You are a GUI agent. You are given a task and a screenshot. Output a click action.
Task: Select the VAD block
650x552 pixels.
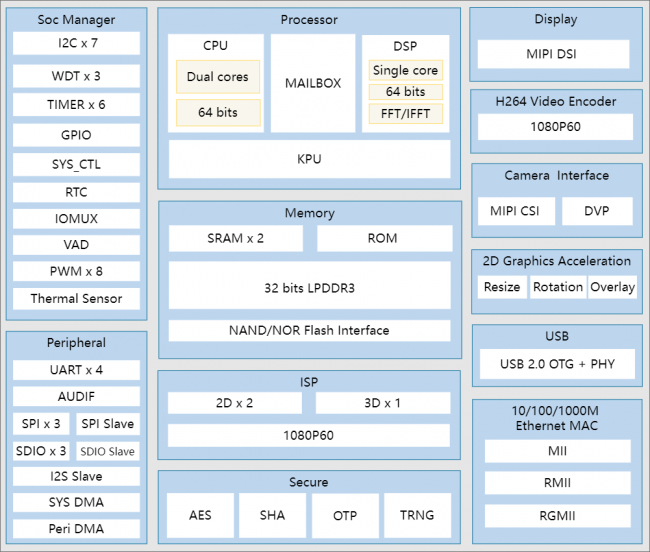coord(76,245)
